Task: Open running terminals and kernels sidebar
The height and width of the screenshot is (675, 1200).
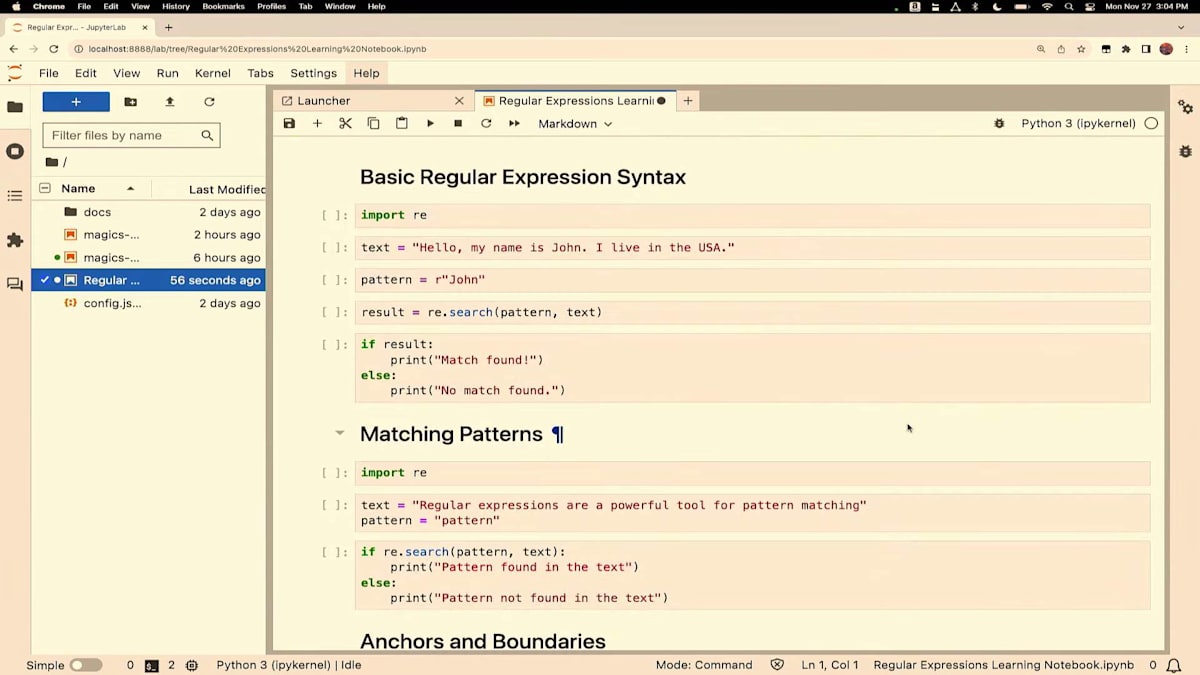Action: [15, 151]
